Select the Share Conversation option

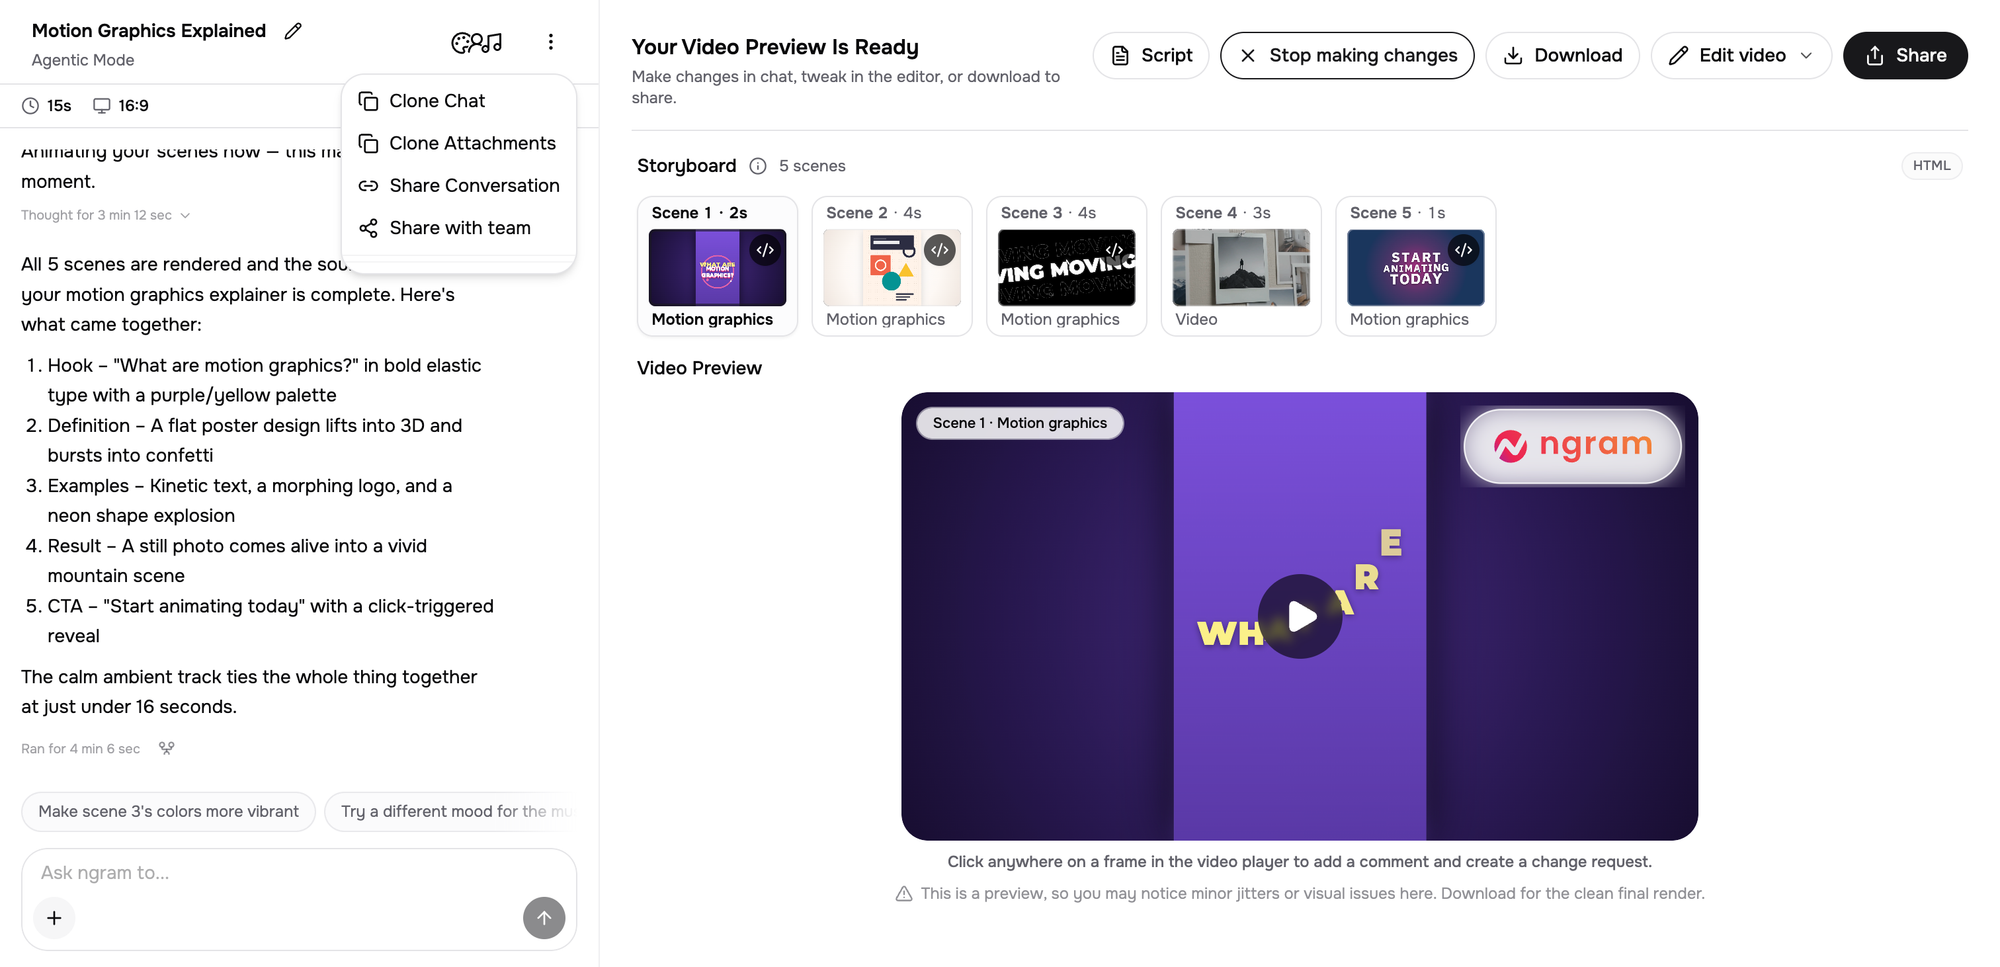pos(458,185)
